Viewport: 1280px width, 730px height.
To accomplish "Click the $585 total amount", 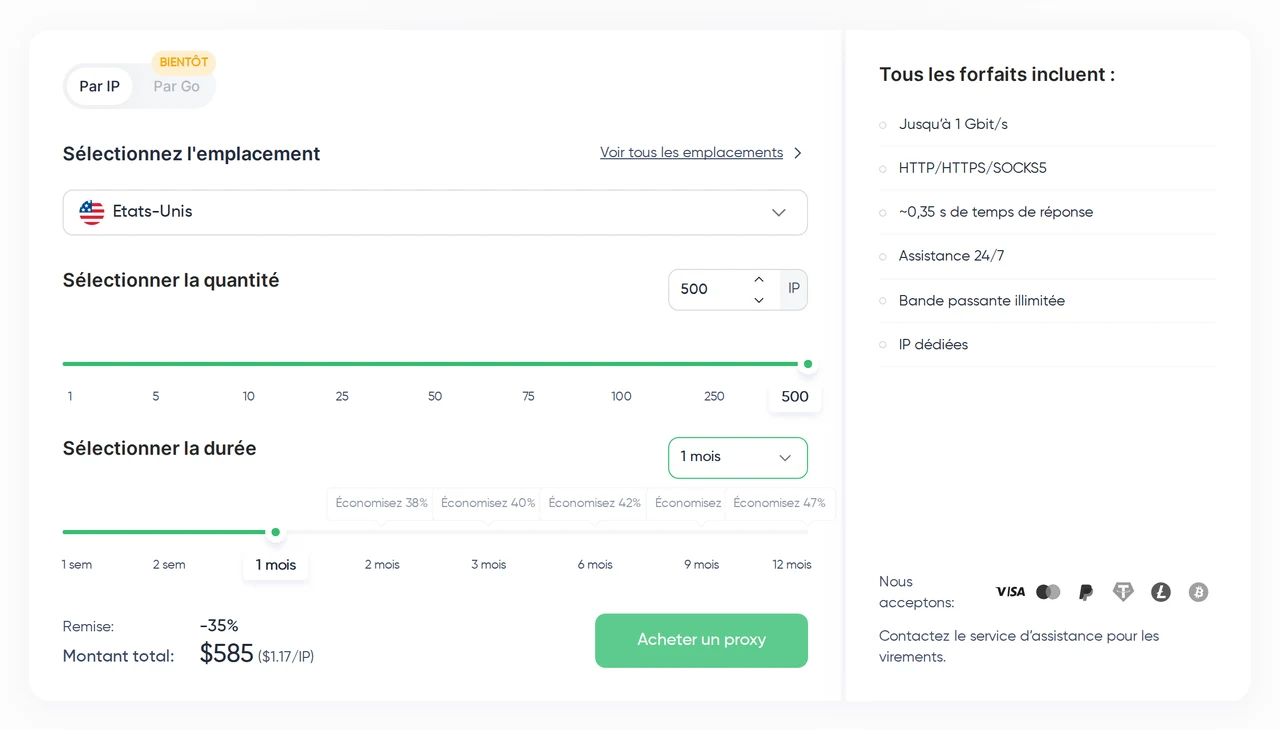I will (227, 654).
